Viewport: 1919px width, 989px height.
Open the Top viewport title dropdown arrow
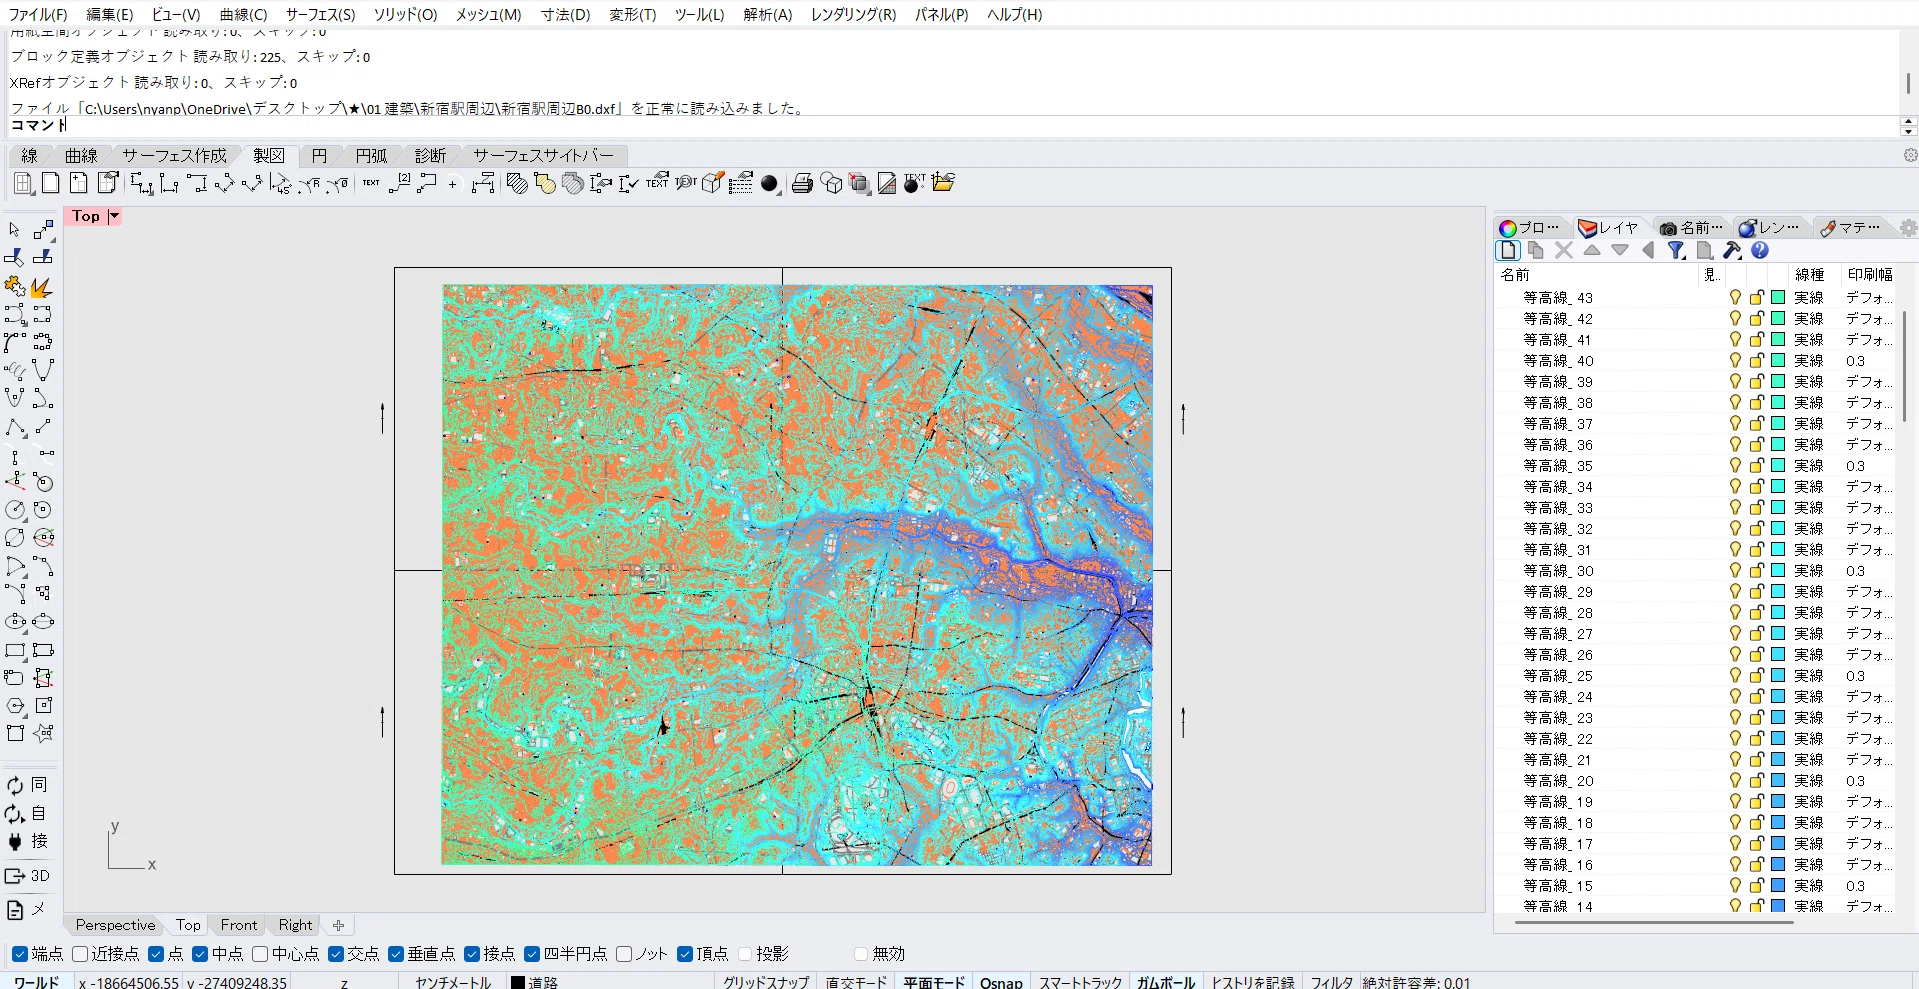(114, 216)
